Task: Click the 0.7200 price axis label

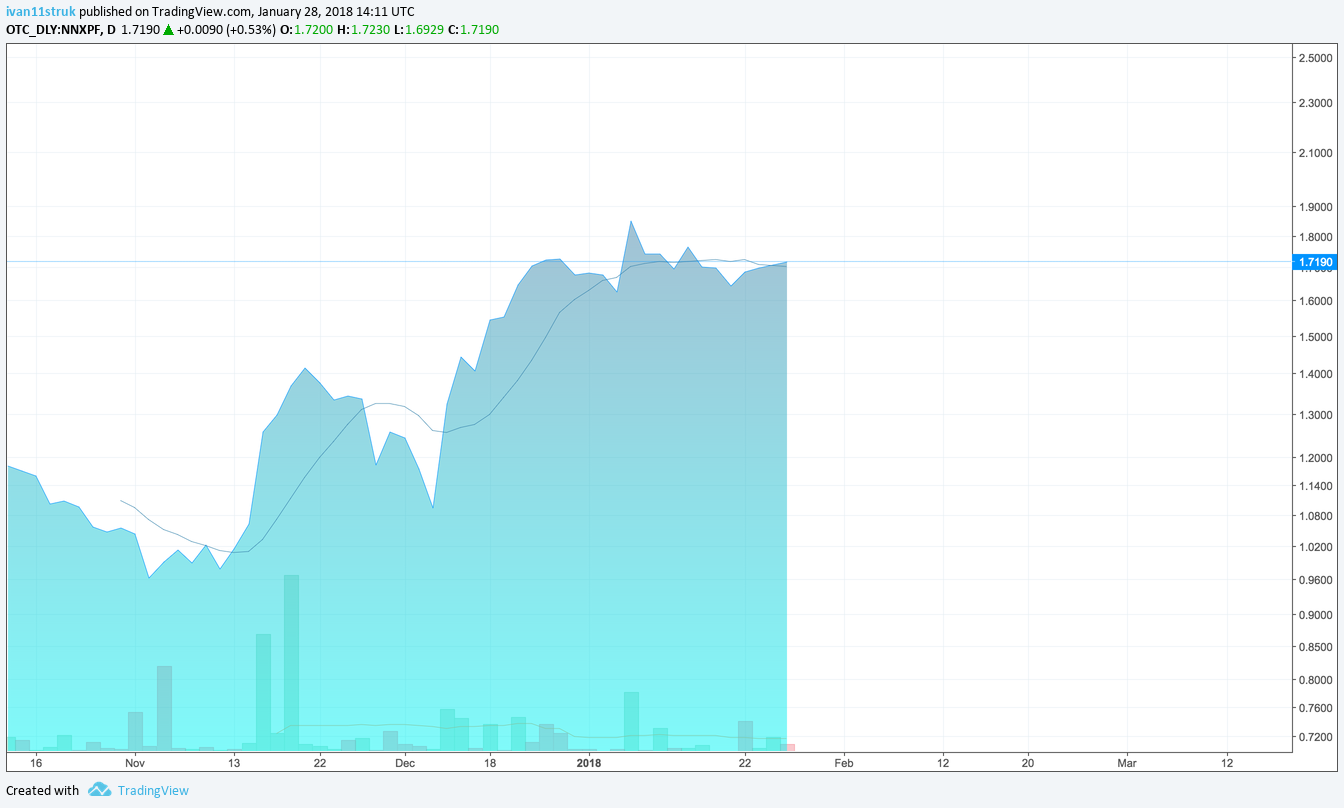Action: (1316, 737)
